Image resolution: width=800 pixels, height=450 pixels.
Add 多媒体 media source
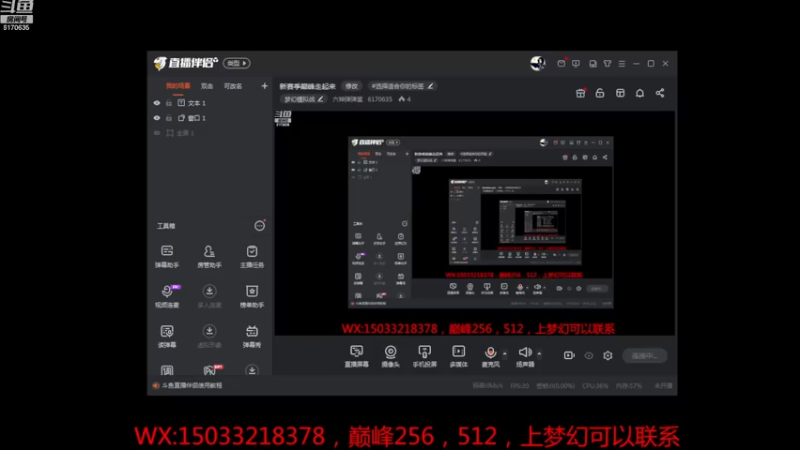click(458, 356)
